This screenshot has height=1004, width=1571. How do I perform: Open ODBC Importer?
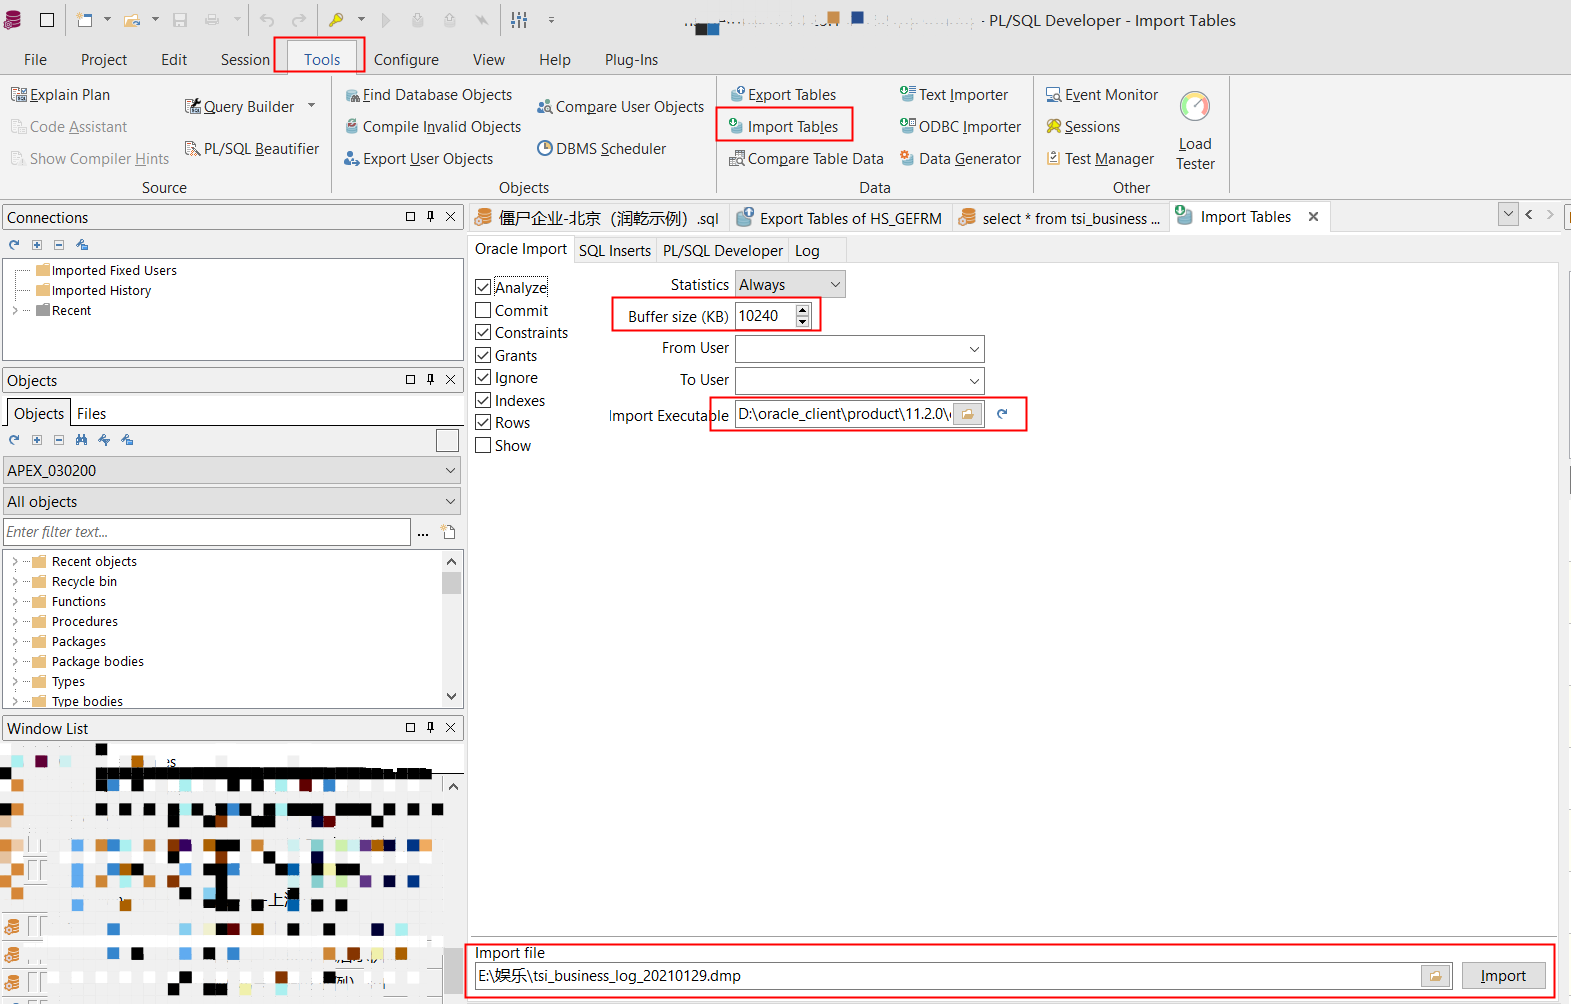pyautogui.click(x=960, y=127)
